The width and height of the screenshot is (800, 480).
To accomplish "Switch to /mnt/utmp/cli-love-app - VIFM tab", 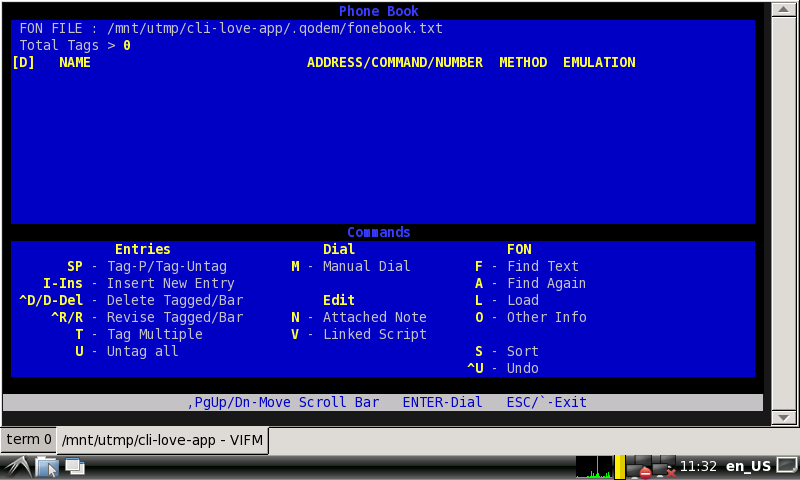I will (162, 440).
